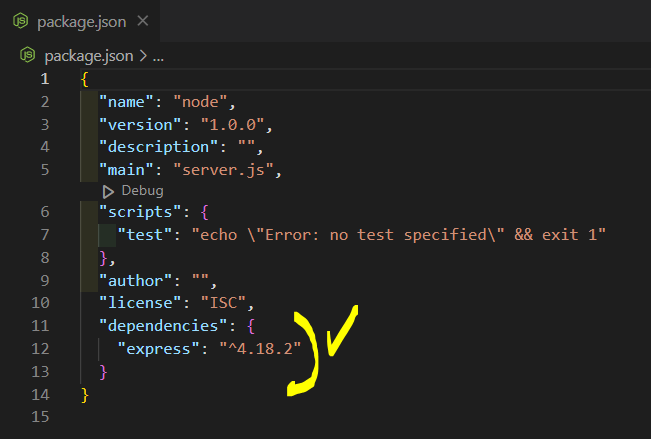651x439 pixels.
Task: Click the breadcrumb ellipsis after package.json
Action: 158,56
